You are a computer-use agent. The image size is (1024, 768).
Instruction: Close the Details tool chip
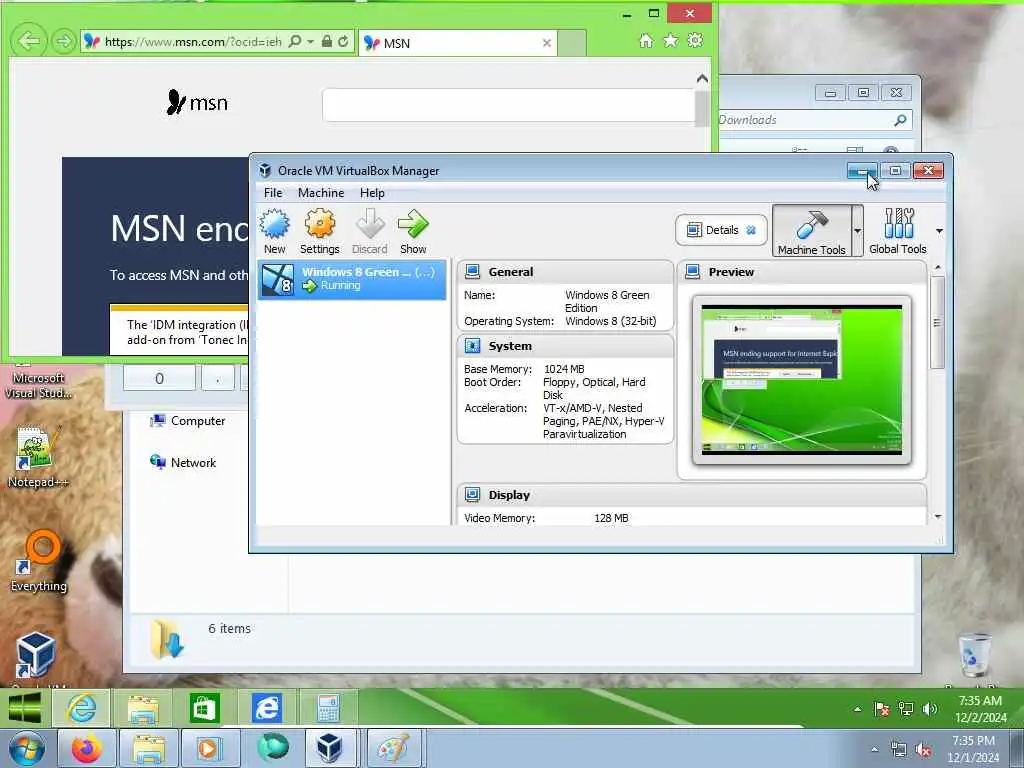[x=751, y=230]
